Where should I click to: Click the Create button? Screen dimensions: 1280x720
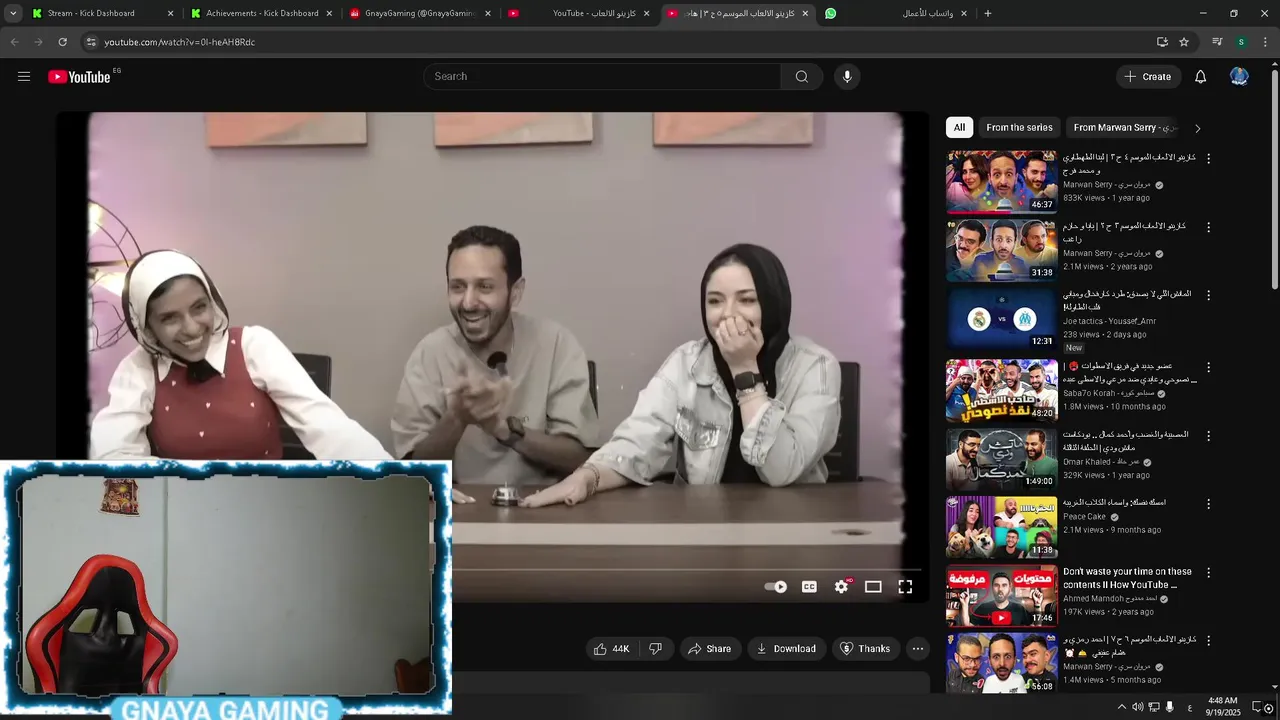click(x=1148, y=77)
